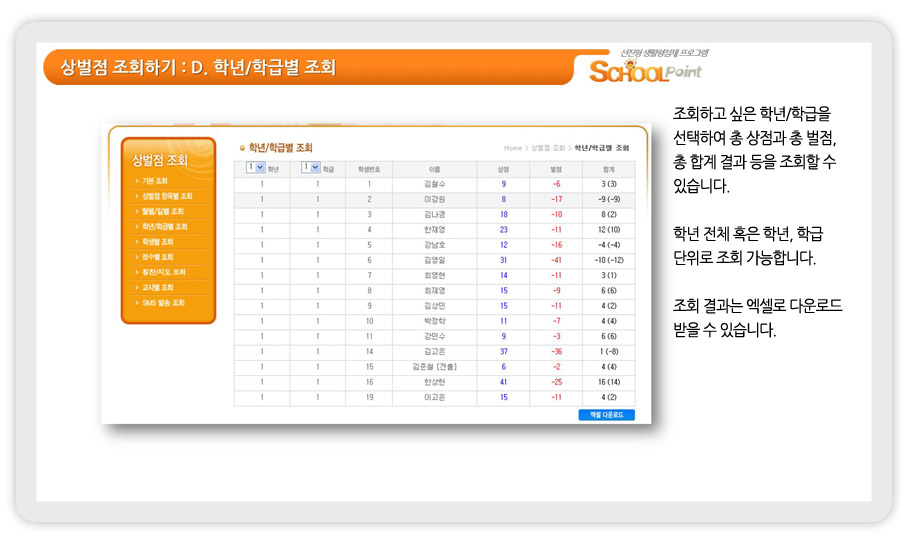Open the 학년 grade dropdown
The image size is (918, 544).
click(x=255, y=168)
